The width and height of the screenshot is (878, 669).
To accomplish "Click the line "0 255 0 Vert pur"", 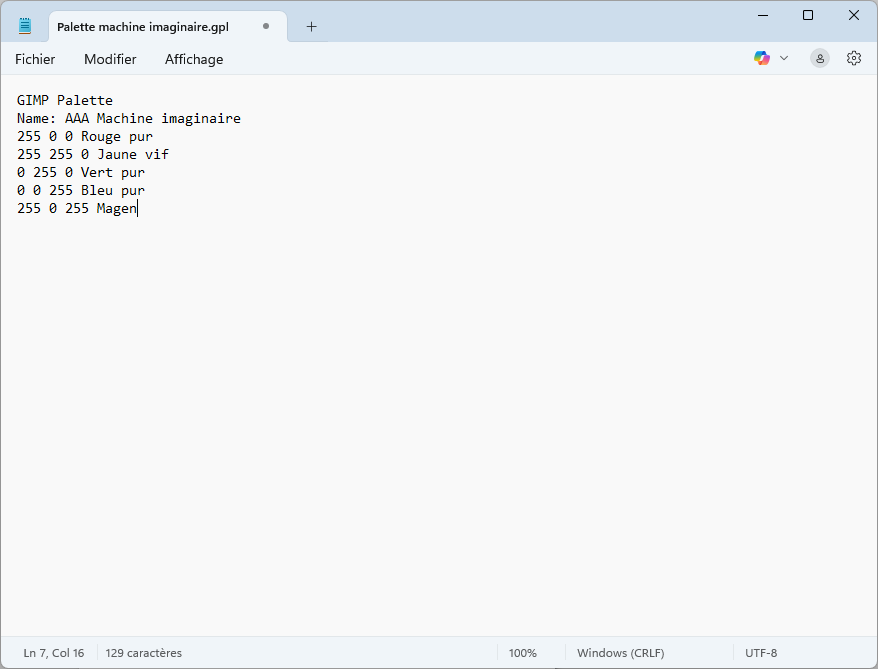I will (81, 172).
